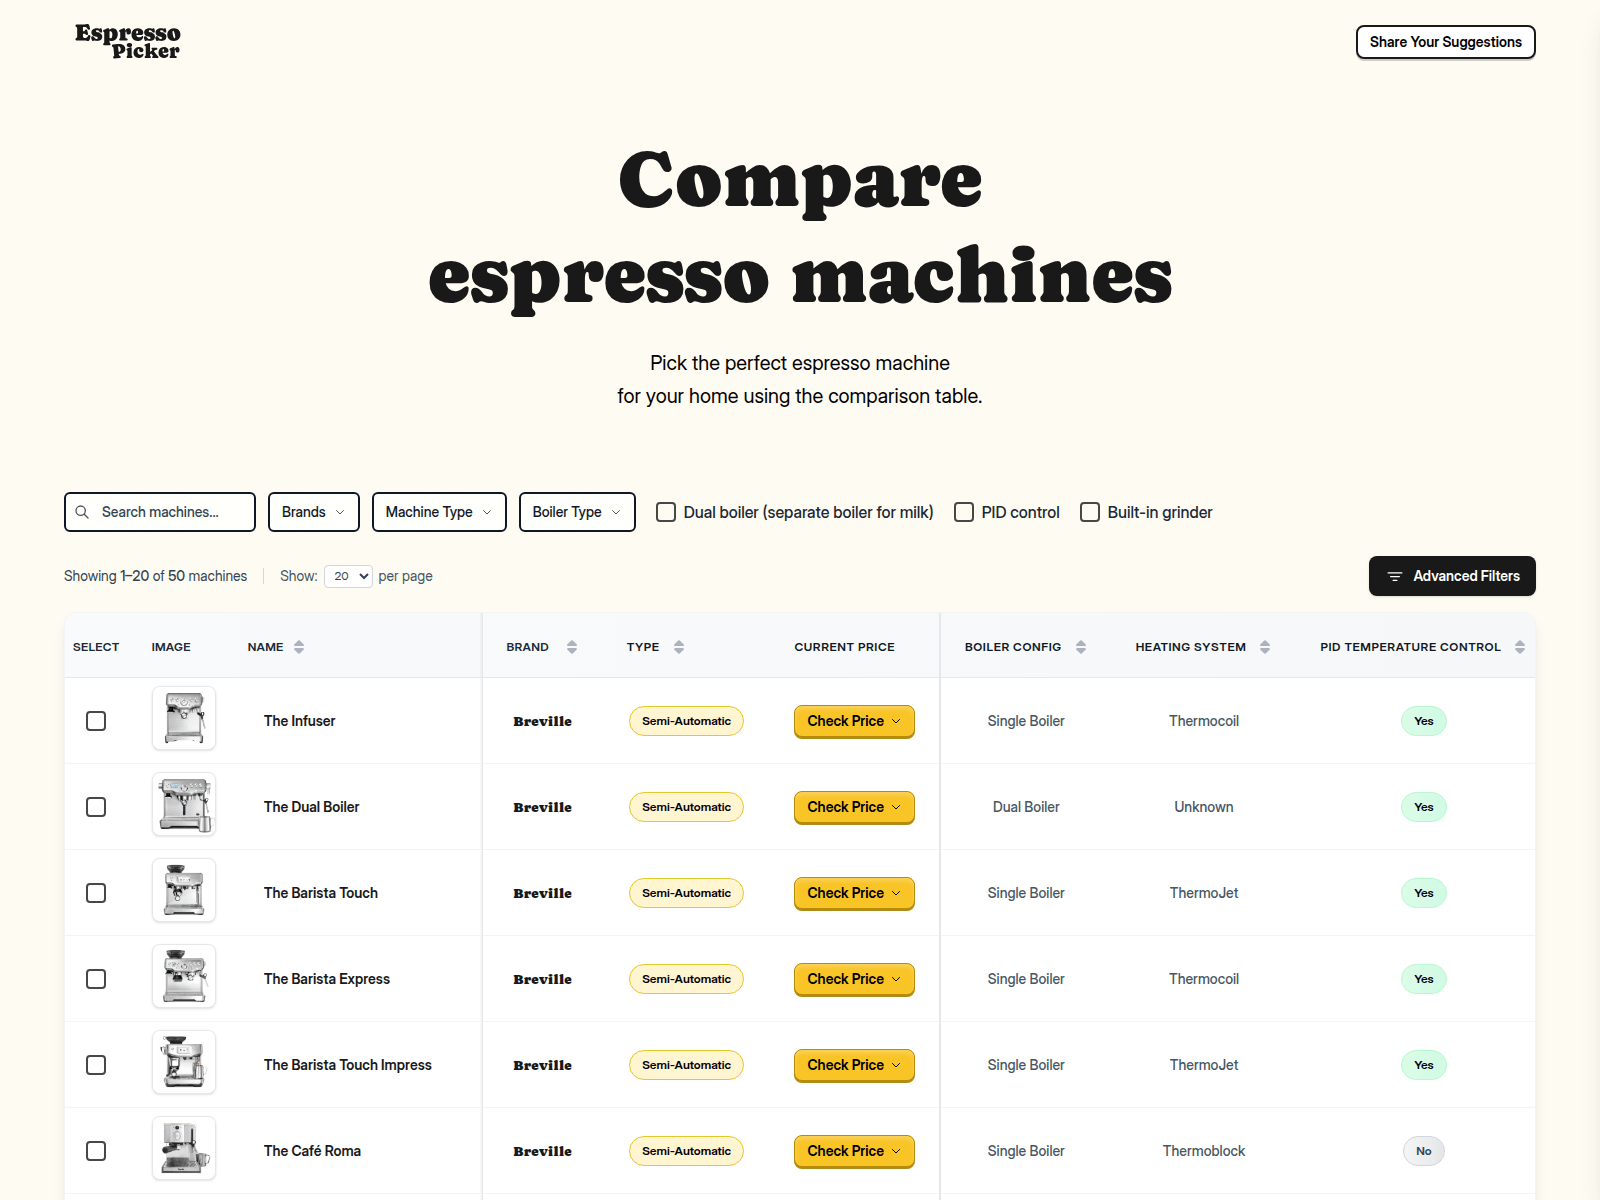
Task: Open The Barista Touch Impress name link
Action: pos(348,1065)
